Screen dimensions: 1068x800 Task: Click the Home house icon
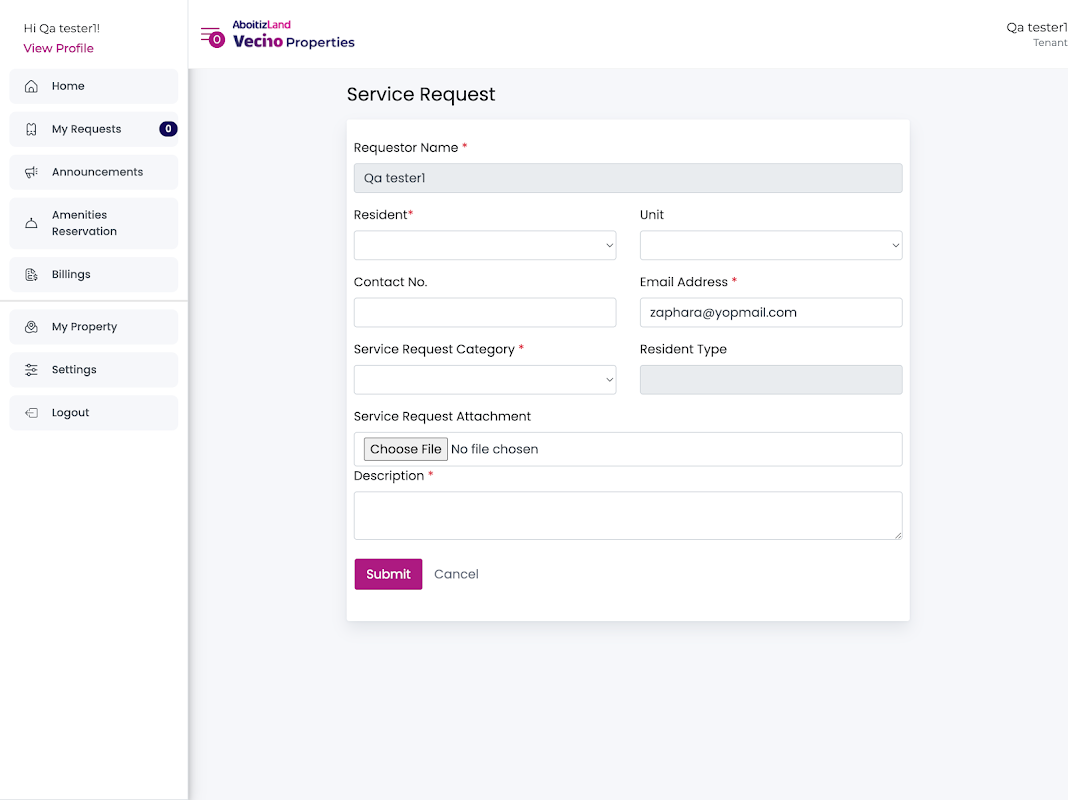pyautogui.click(x=31, y=86)
